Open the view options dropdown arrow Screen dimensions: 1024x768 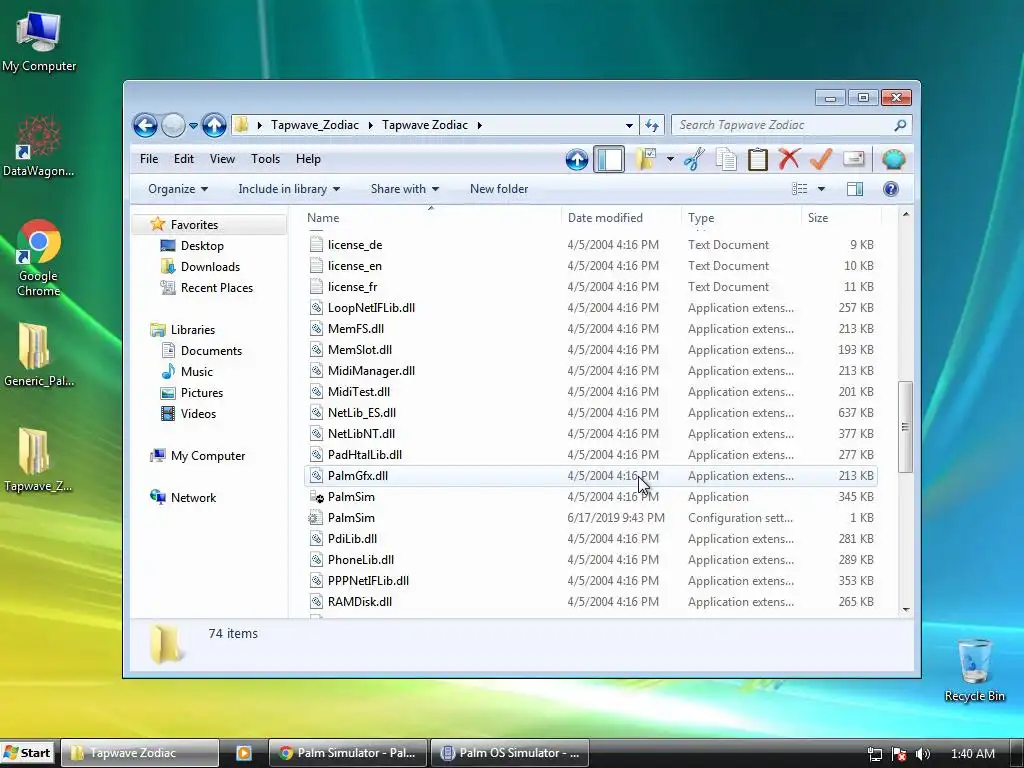click(x=822, y=189)
